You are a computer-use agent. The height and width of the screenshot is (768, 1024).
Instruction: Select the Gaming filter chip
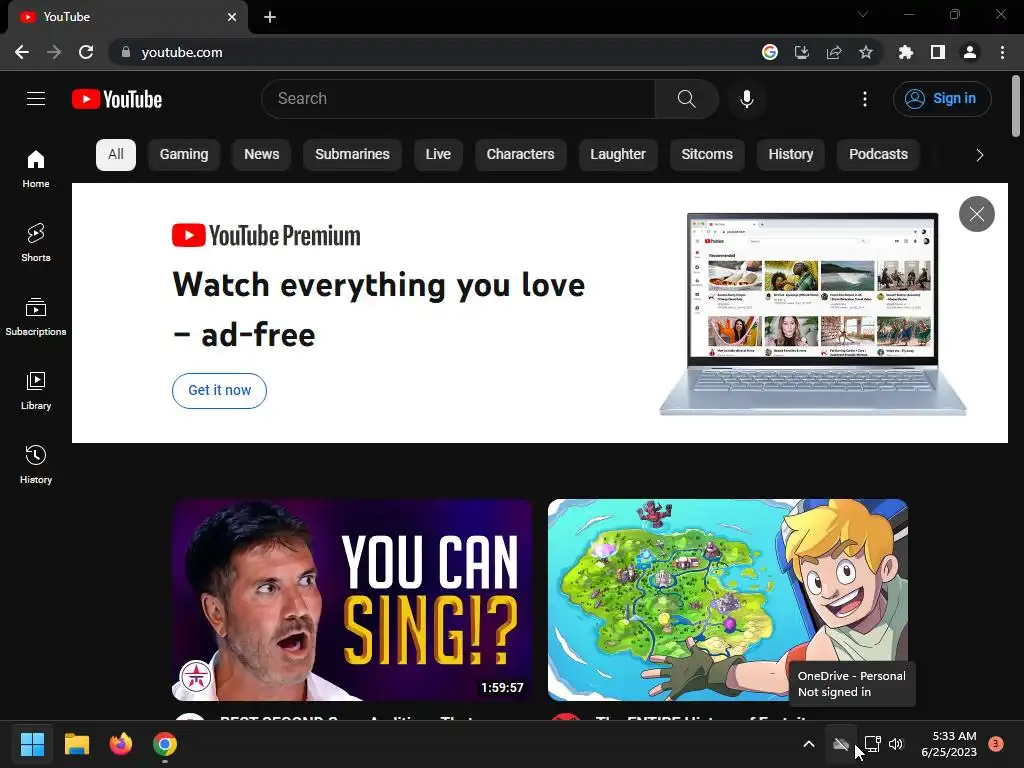pyautogui.click(x=184, y=155)
